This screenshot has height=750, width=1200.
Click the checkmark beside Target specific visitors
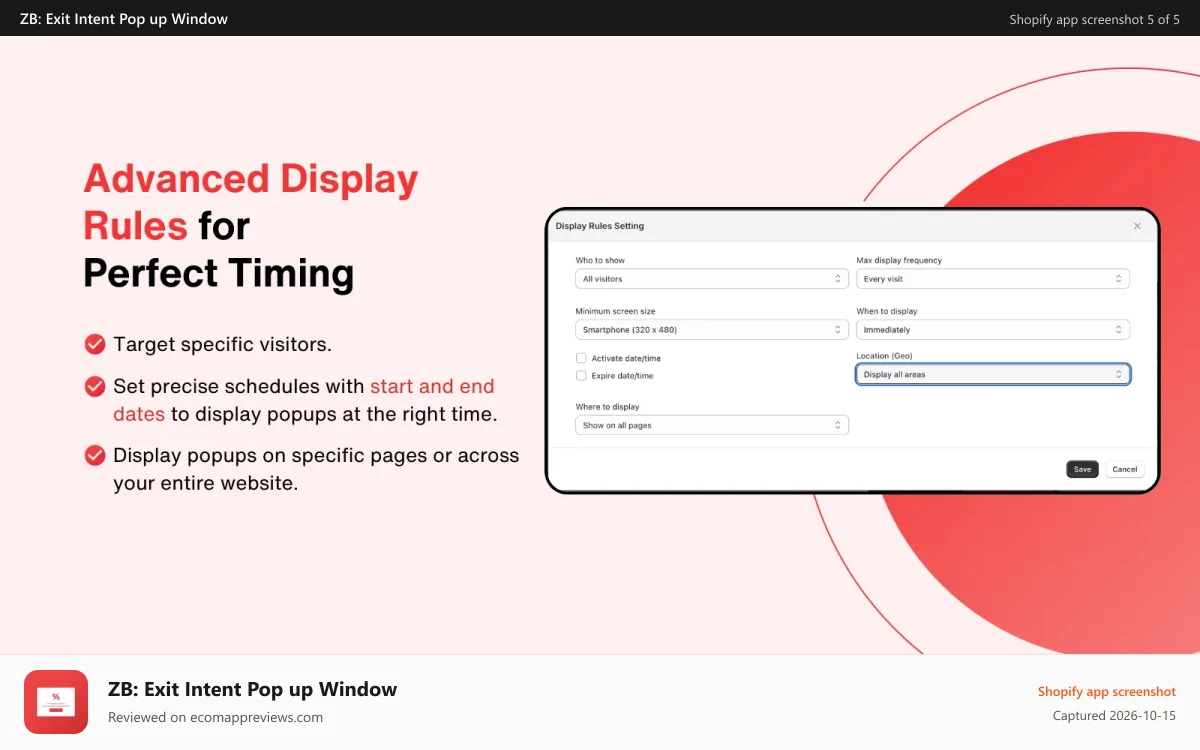point(95,345)
